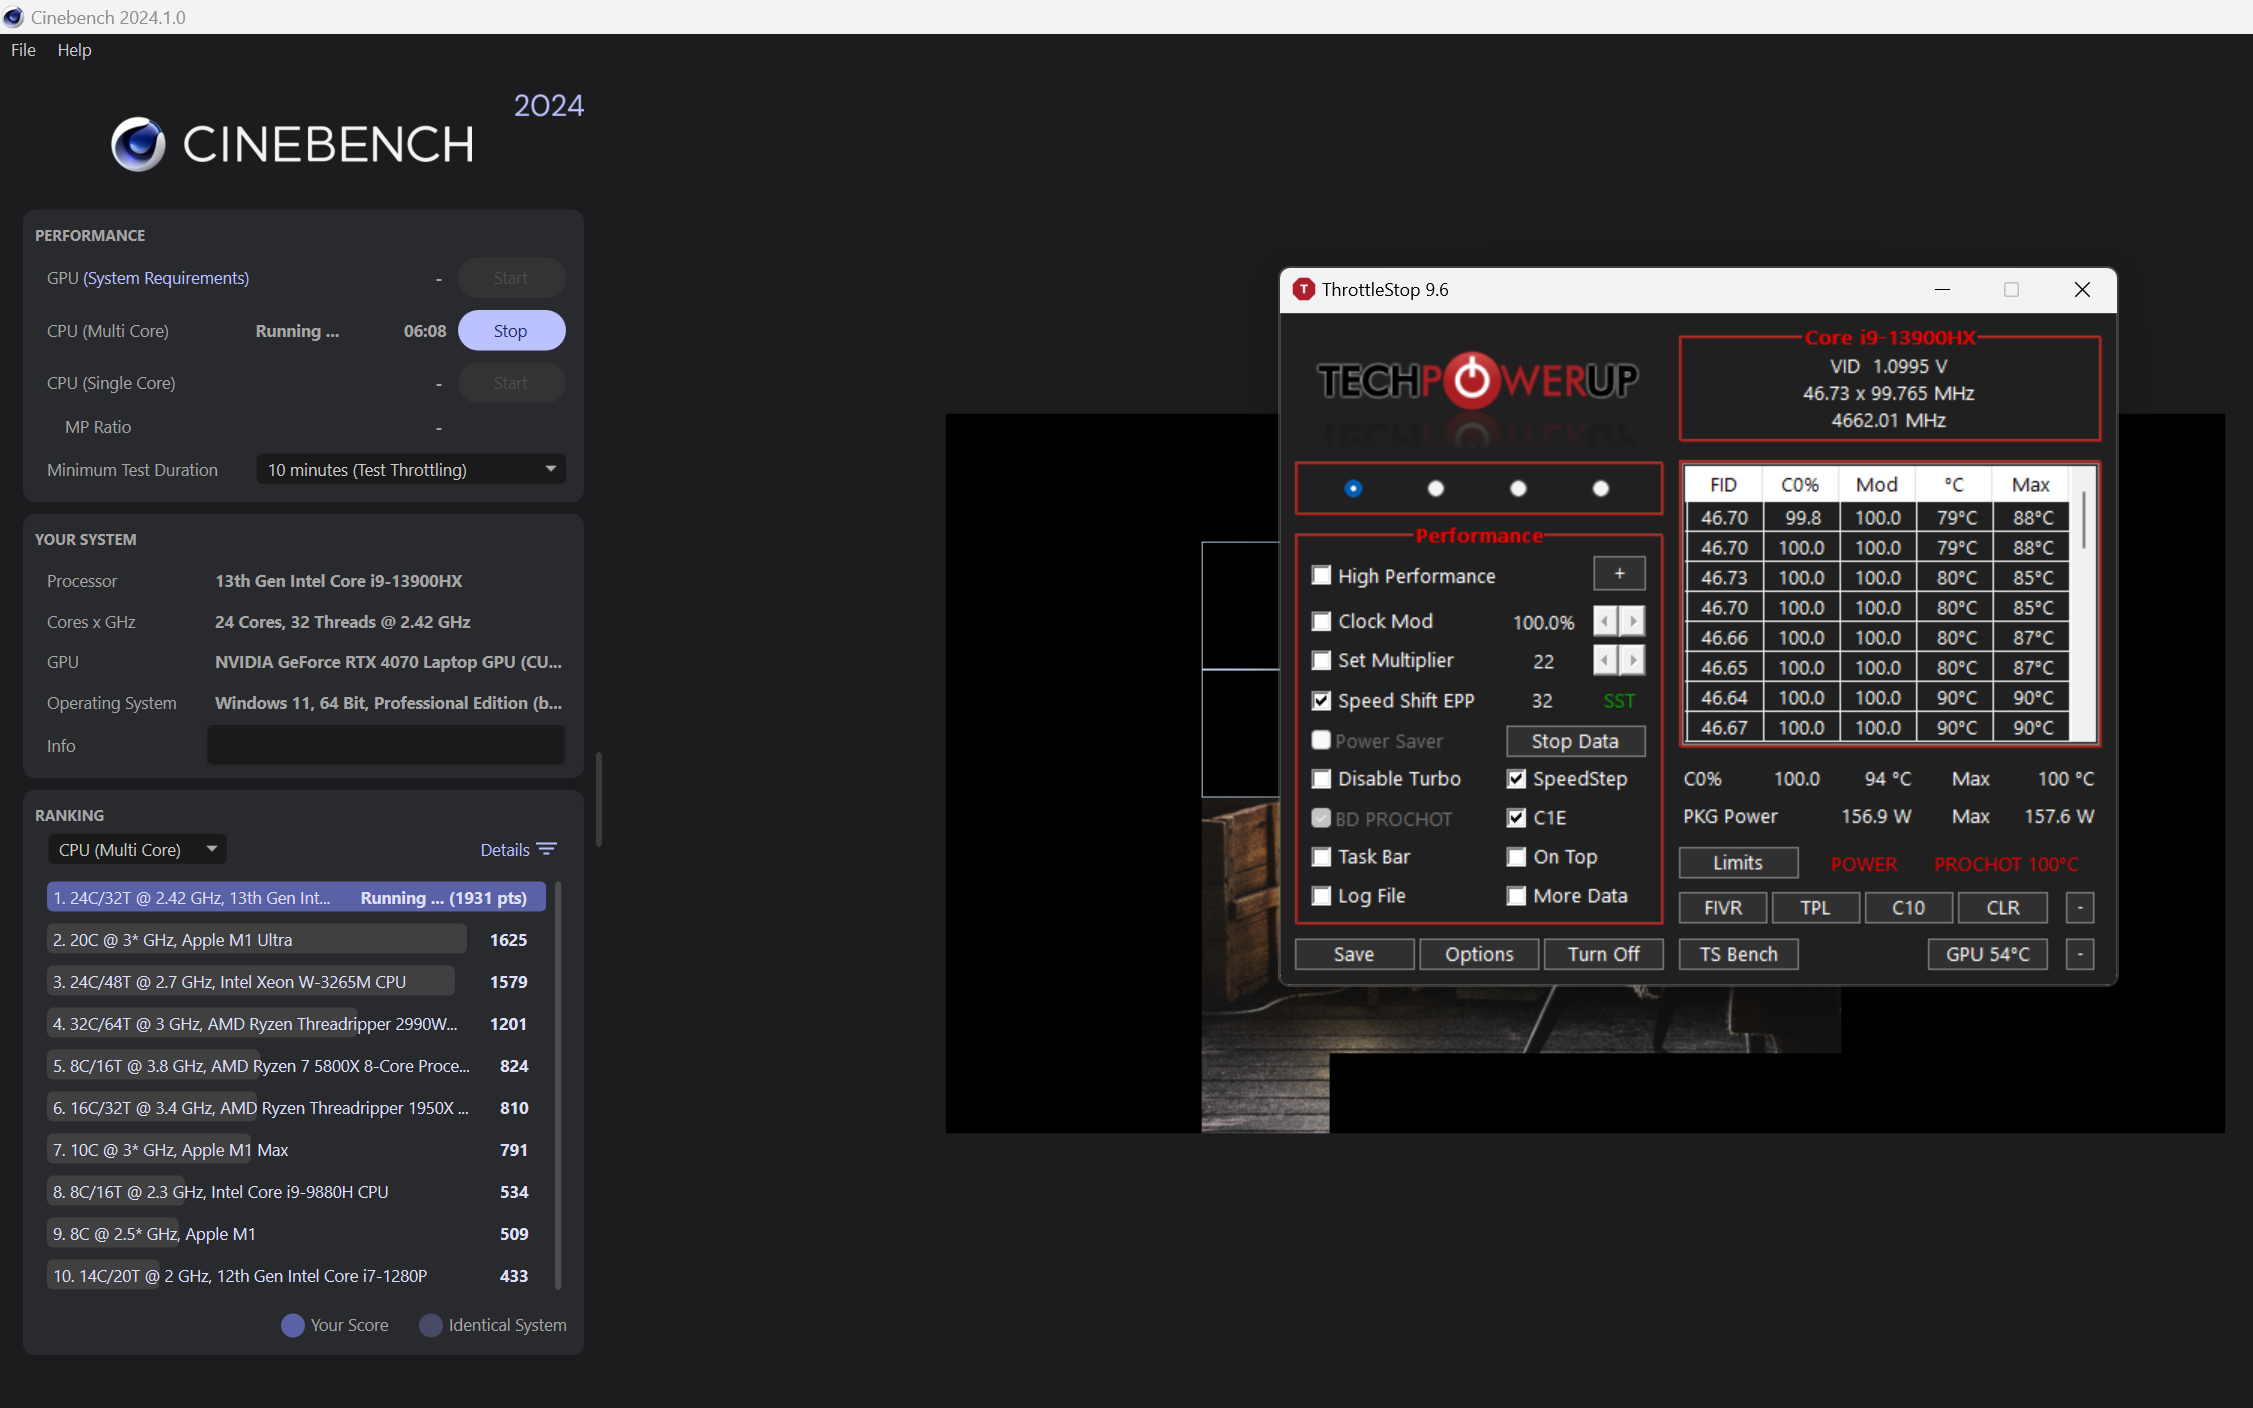Click the Speed Shift EPP value 32
This screenshot has height=1408, width=2253.
coord(1542,701)
